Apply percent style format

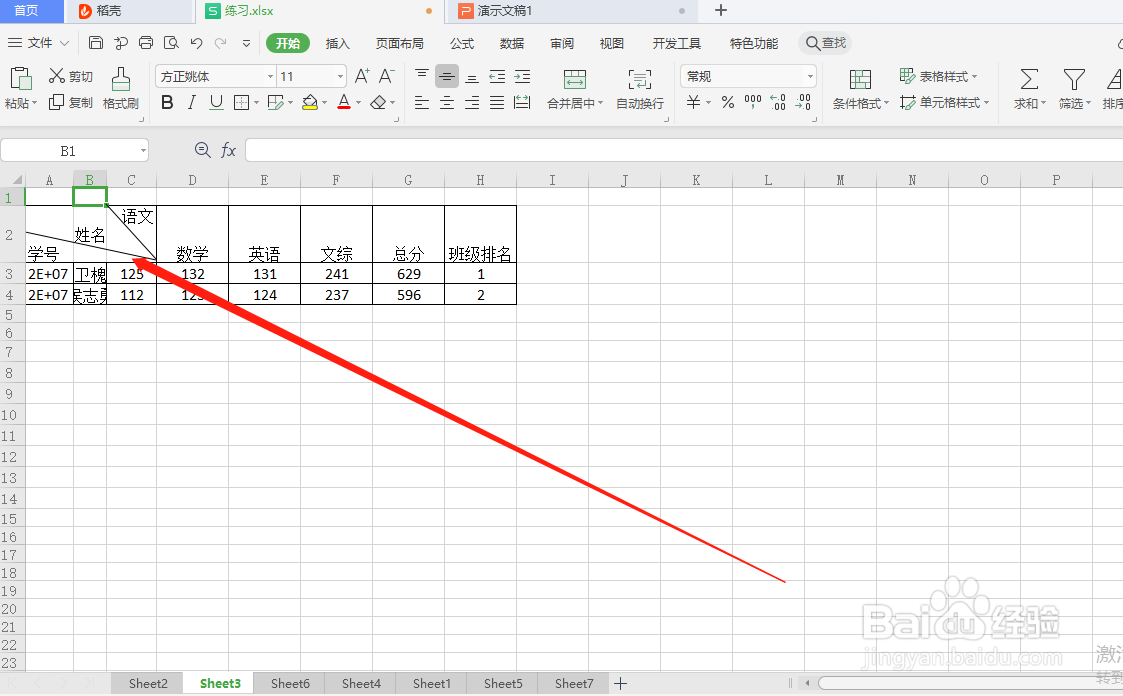click(728, 102)
